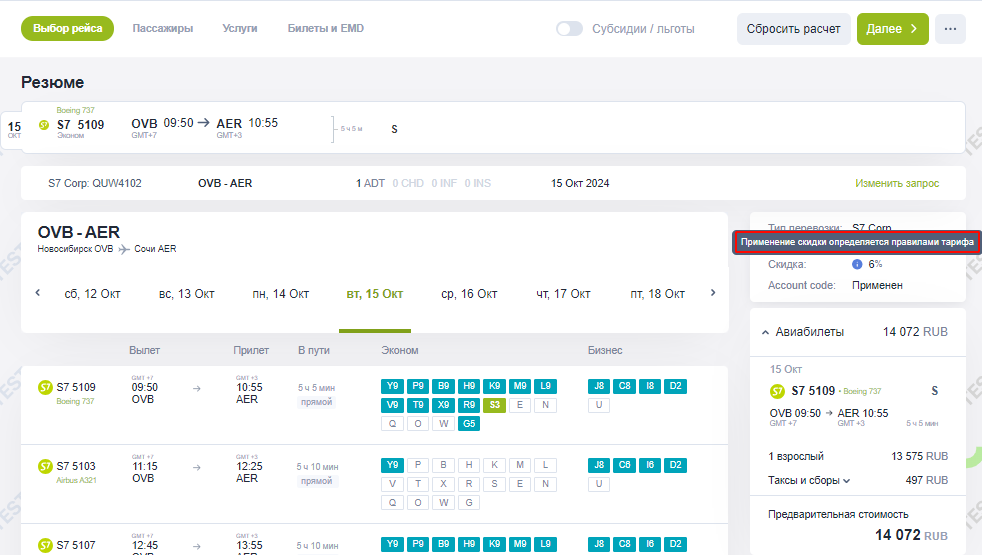
Task: Choose business class J8 on S7 5107
Action: pos(599,544)
